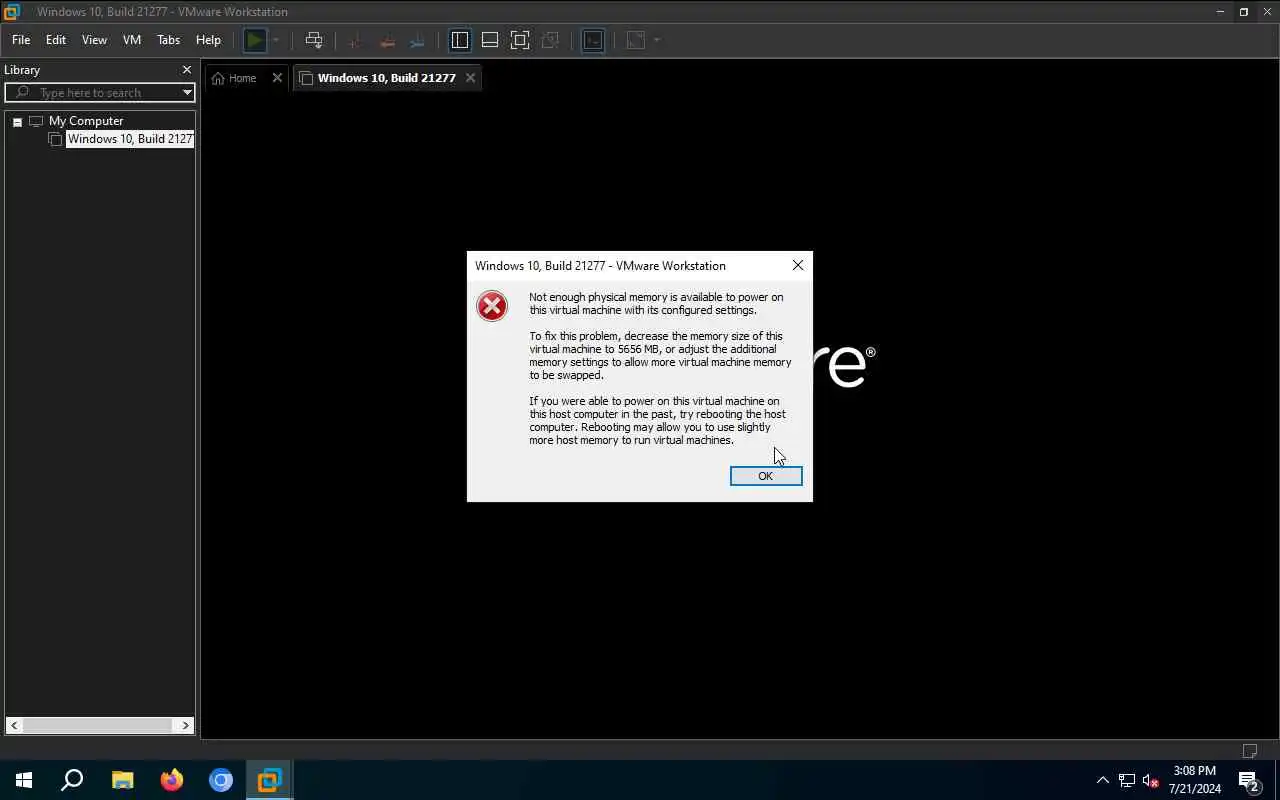Open the File menu
This screenshot has width=1280, height=800.
click(x=21, y=40)
